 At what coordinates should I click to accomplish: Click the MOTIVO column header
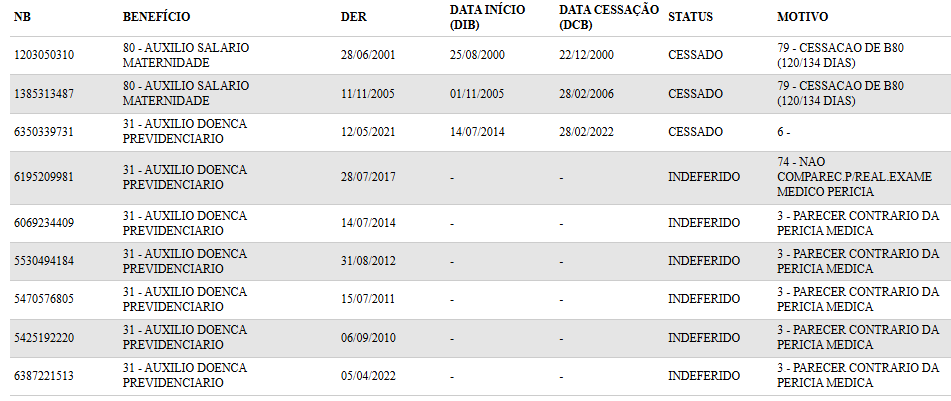(802, 17)
